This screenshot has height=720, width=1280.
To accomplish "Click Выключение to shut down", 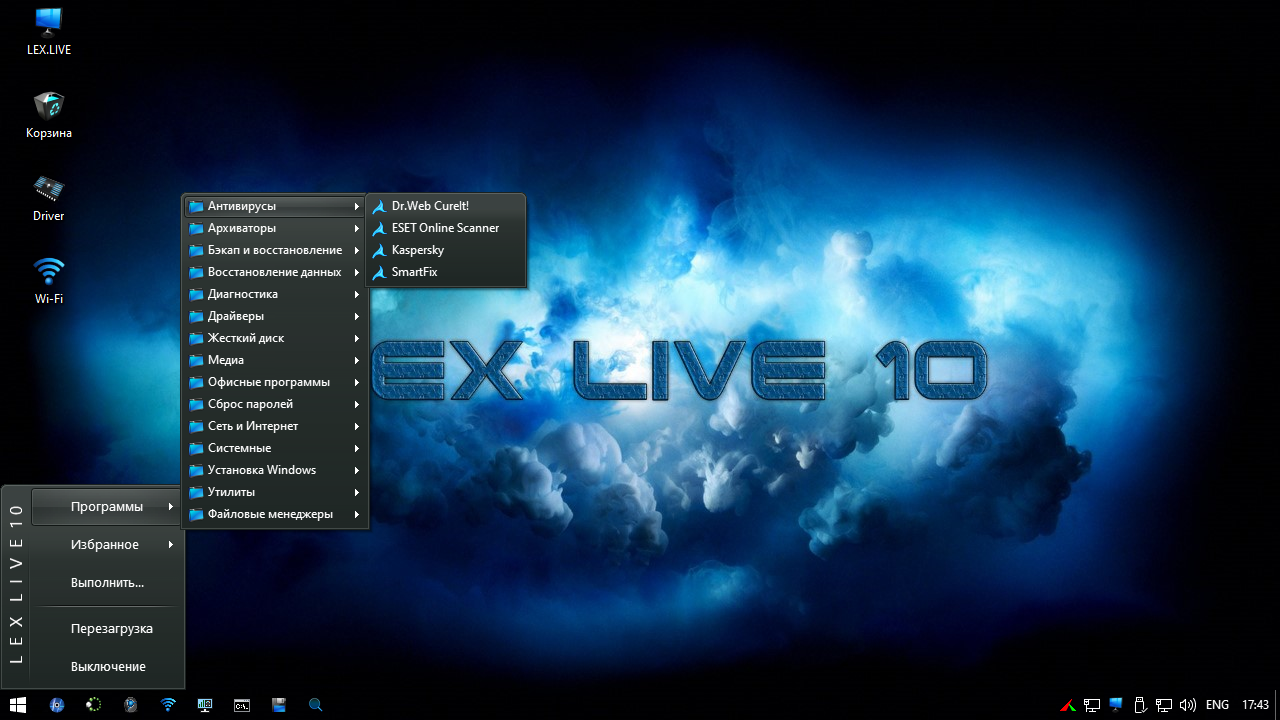I will click(x=108, y=667).
